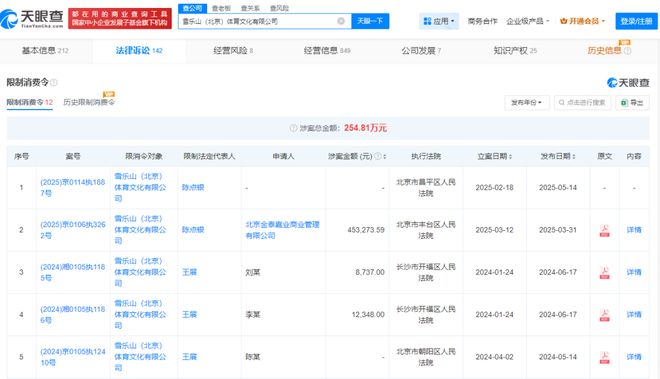
Task: Open case (2024)湘0105执1185号
Action: click(x=72, y=272)
